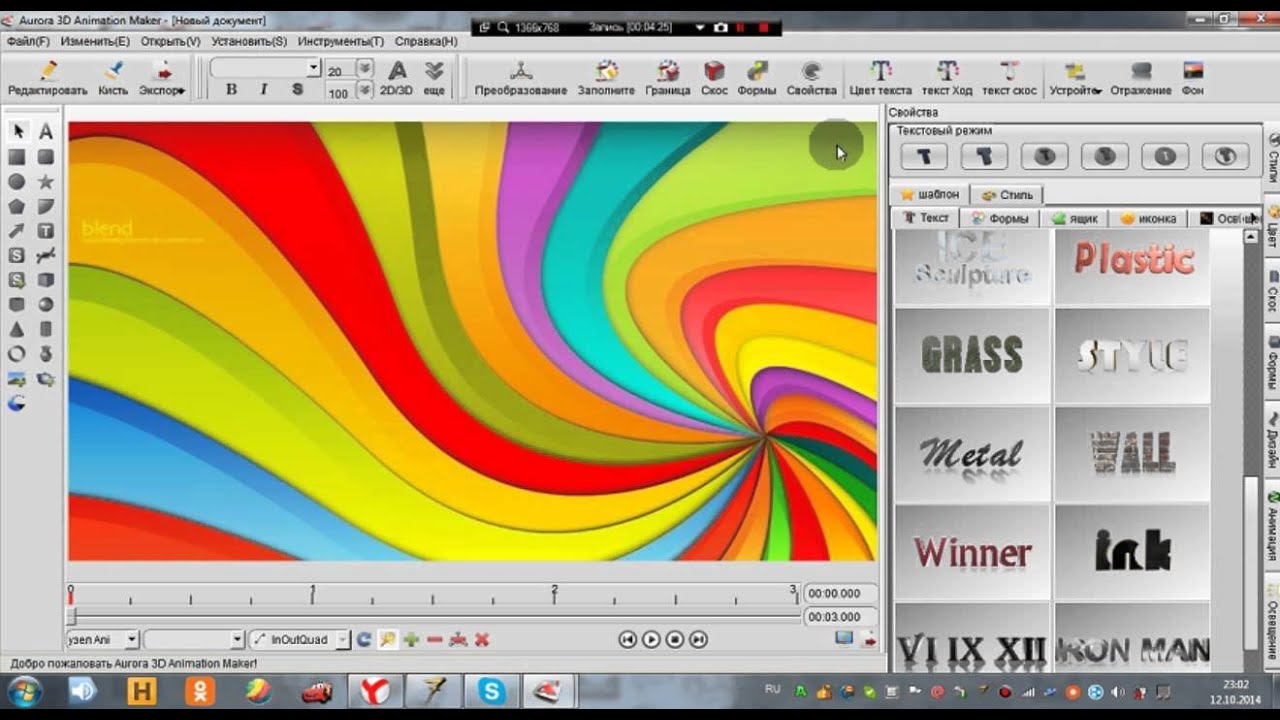Image resolution: width=1280 pixels, height=720 pixels.
Task: Open the font size 20 dropdown
Action: pos(365,69)
